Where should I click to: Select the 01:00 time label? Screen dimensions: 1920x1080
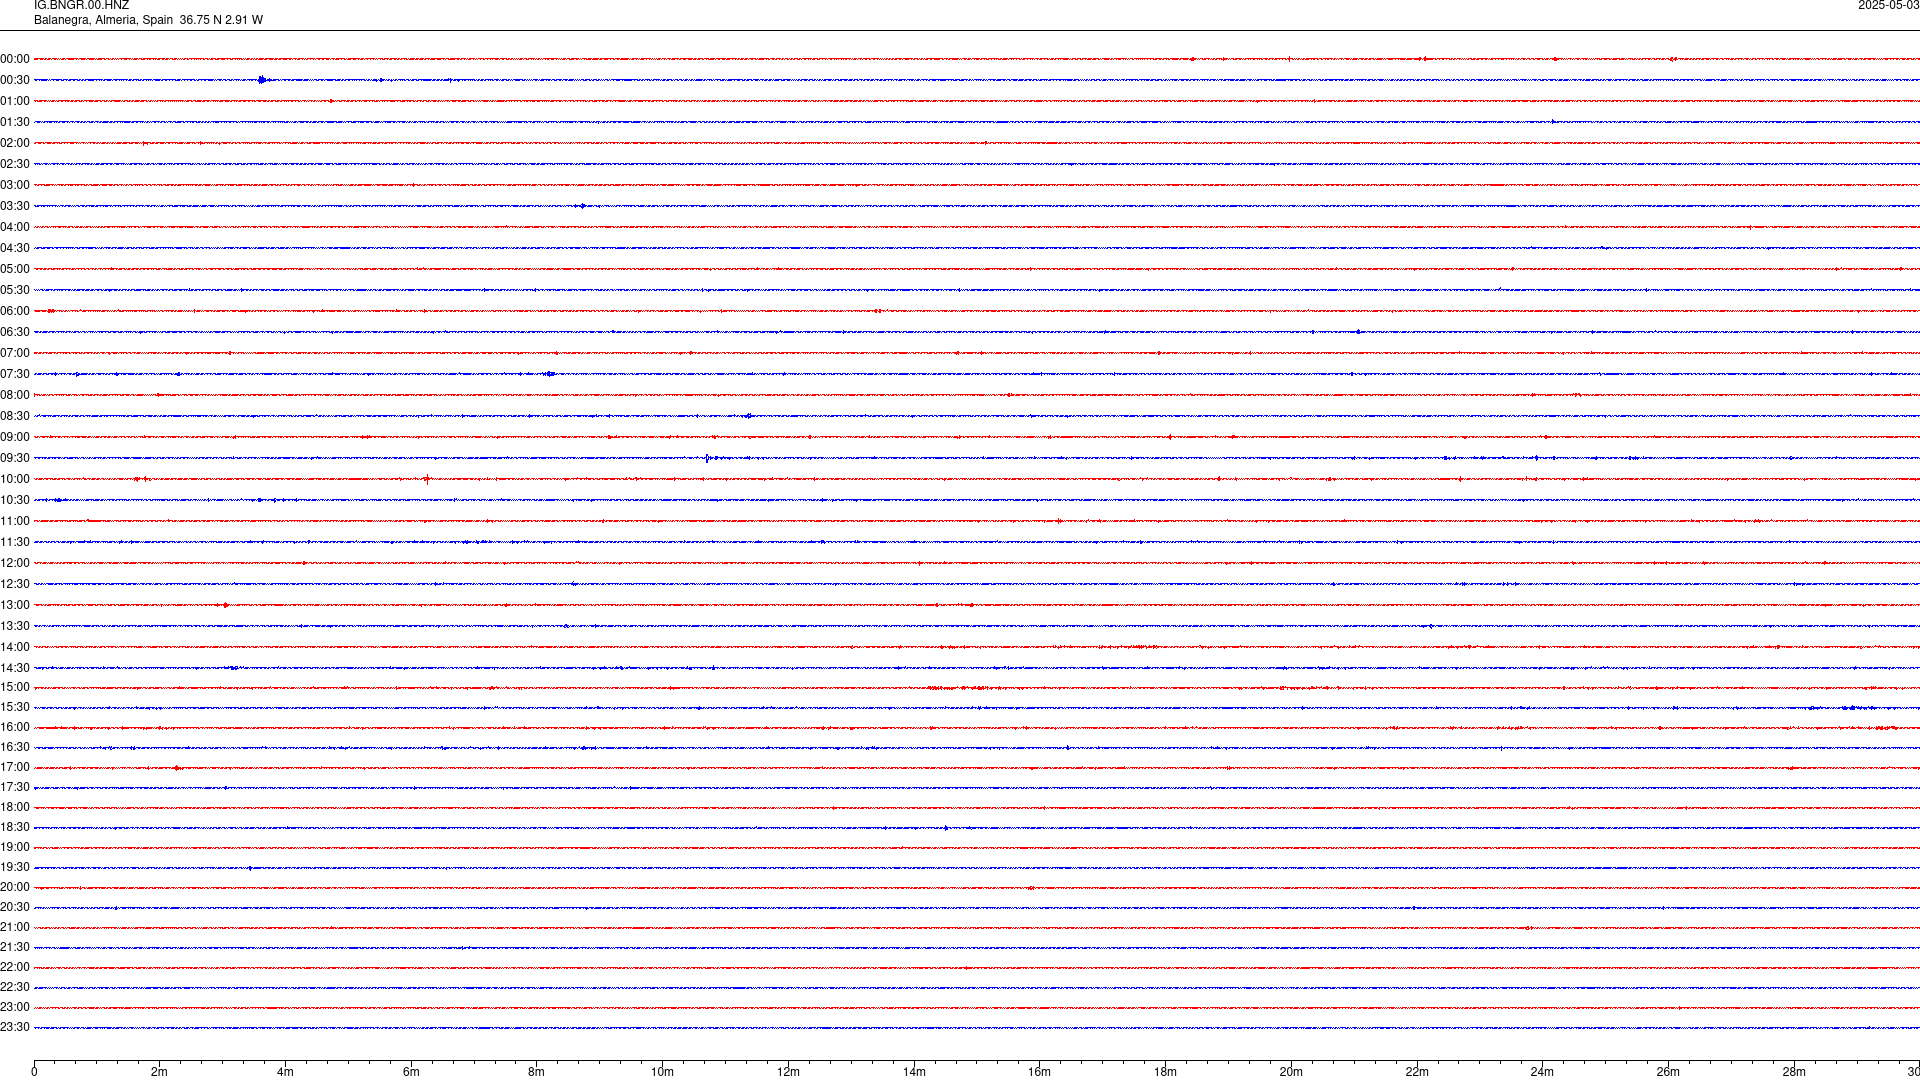point(15,101)
